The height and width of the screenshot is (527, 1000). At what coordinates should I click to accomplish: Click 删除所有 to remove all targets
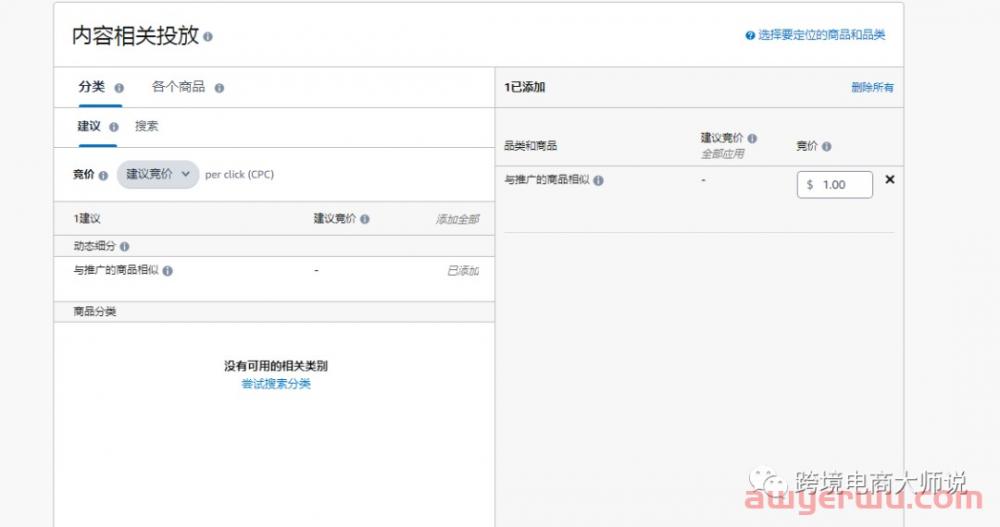(x=872, y=87)
